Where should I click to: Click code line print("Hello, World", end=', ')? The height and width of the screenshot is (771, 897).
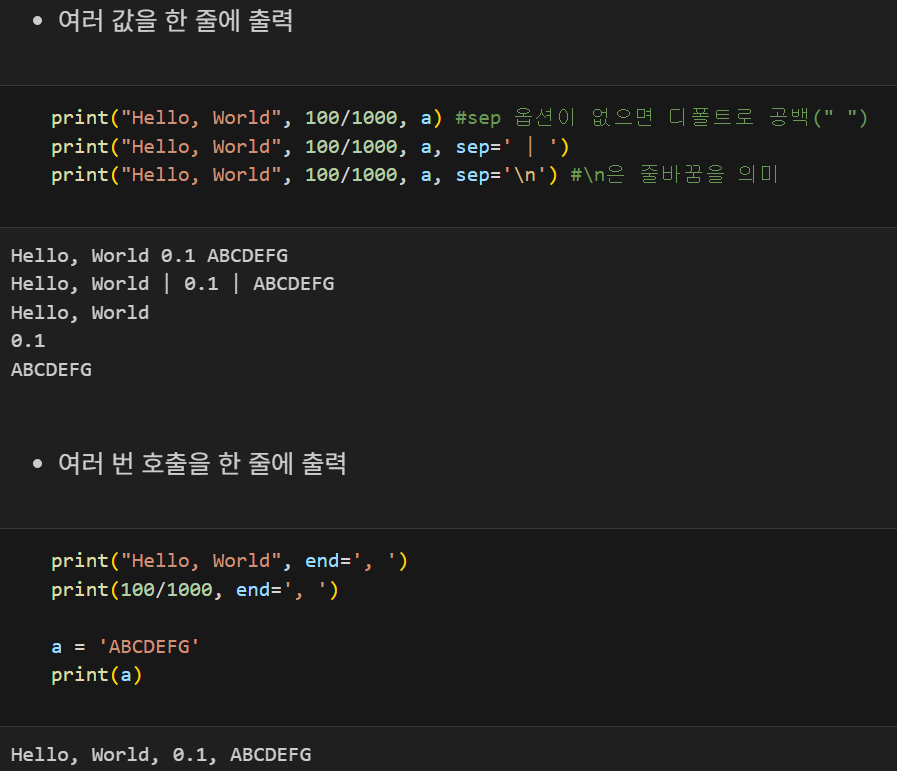click(229, 561)
